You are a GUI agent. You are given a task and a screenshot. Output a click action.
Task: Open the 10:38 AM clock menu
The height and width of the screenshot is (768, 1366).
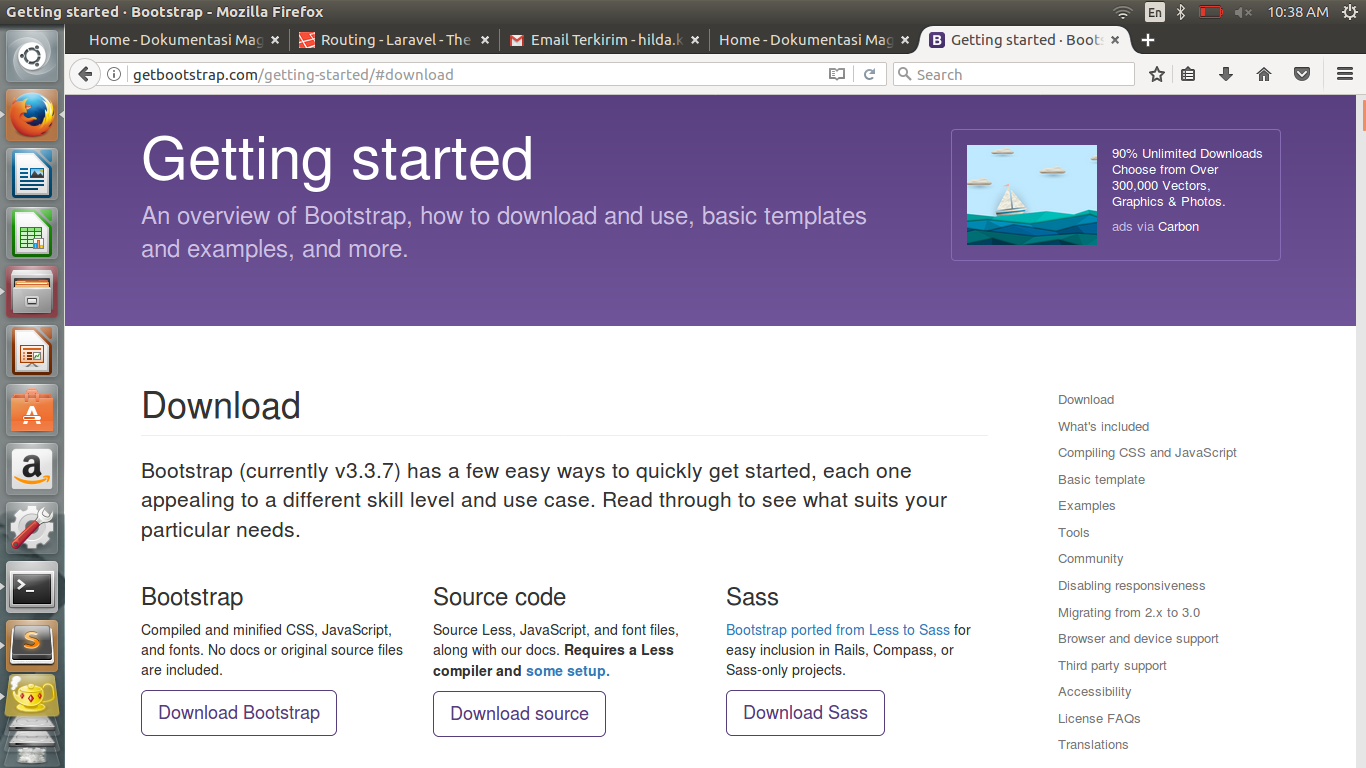tap(1297, 12)
